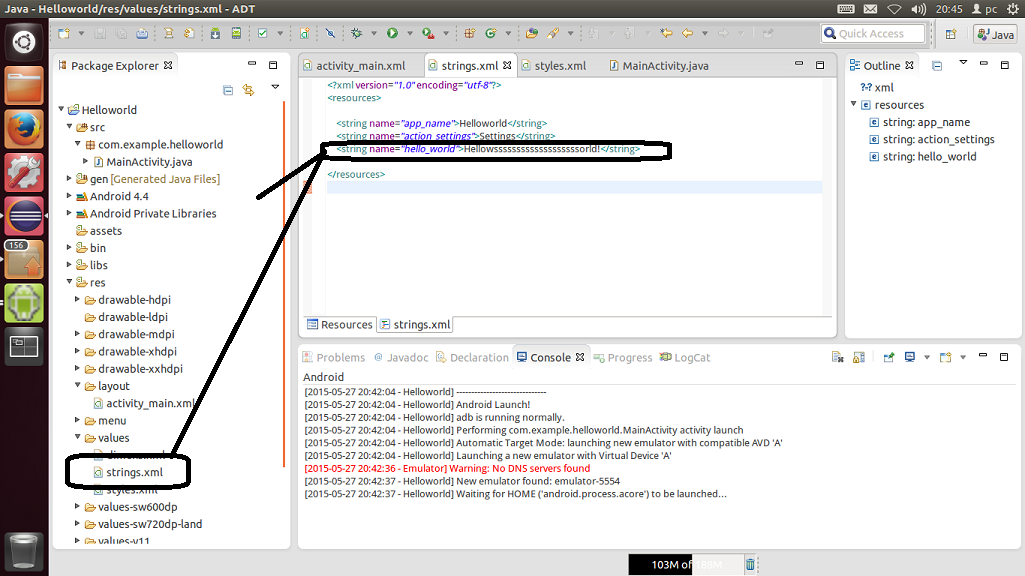
Task: Click the New Java Class toolbar icon
Action: click(x=491, y=33)
